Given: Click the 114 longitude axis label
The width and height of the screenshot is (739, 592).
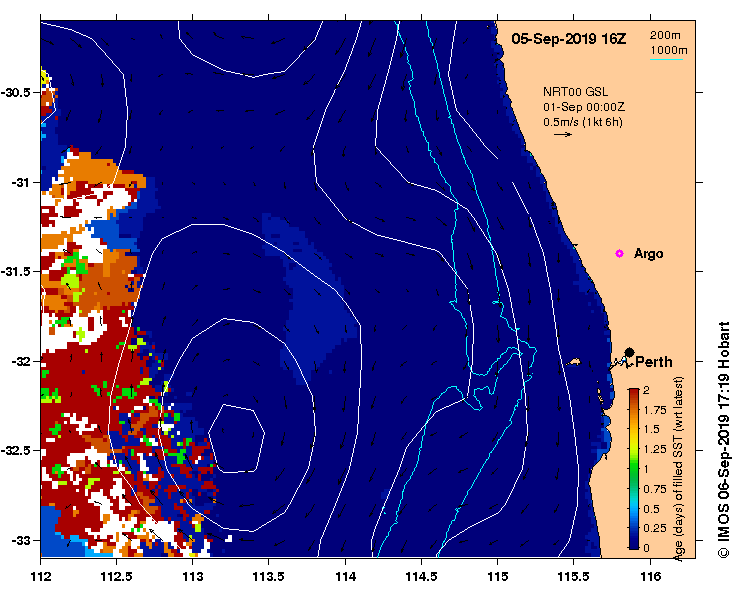Looking at the screenshot, I should (x=345, y=576).
